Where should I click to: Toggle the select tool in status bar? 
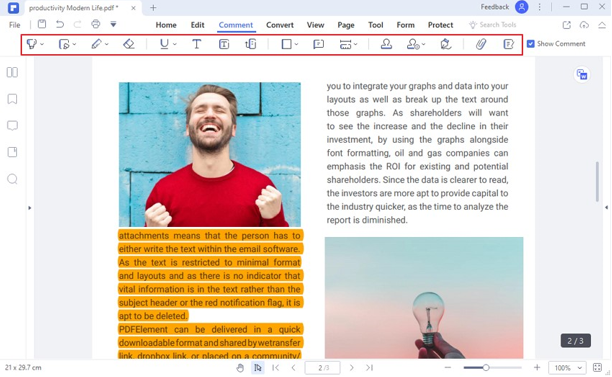coord(258,368)
